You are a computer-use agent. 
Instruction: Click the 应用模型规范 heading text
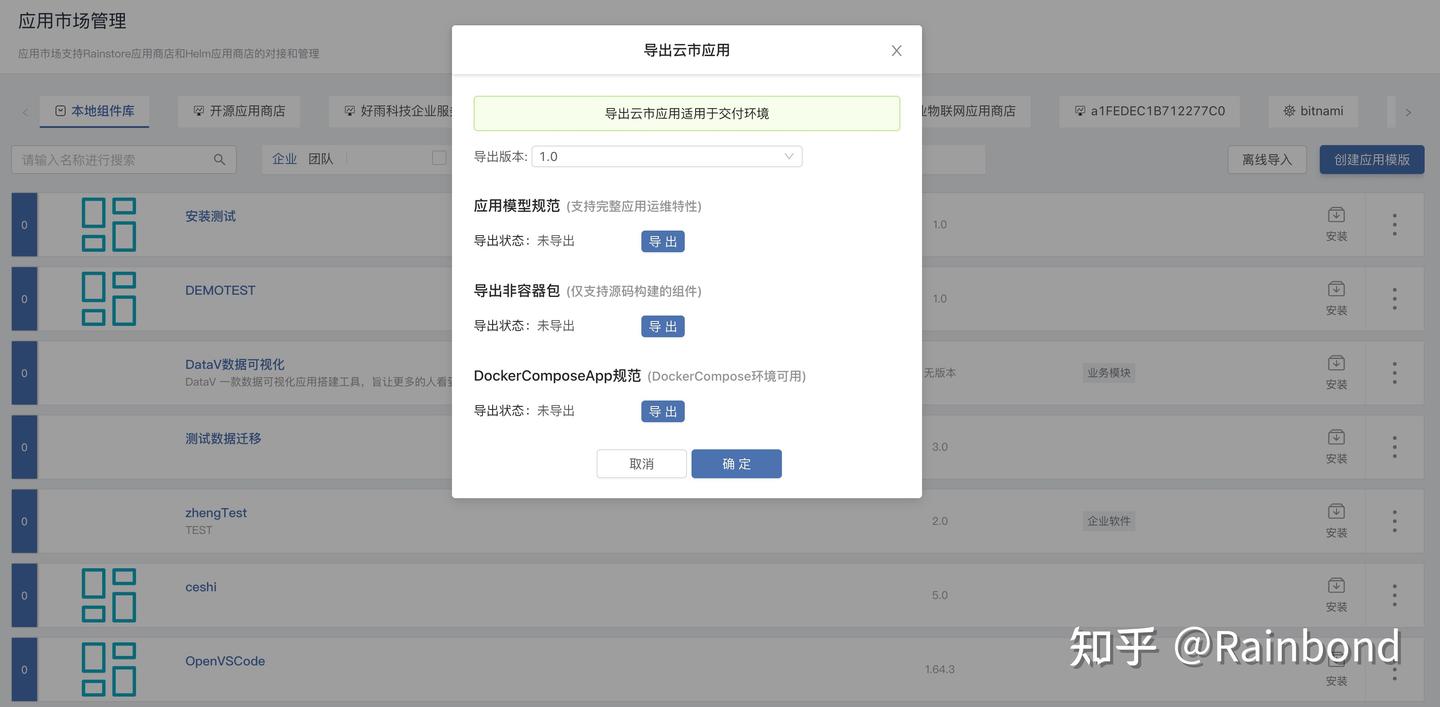517,205
